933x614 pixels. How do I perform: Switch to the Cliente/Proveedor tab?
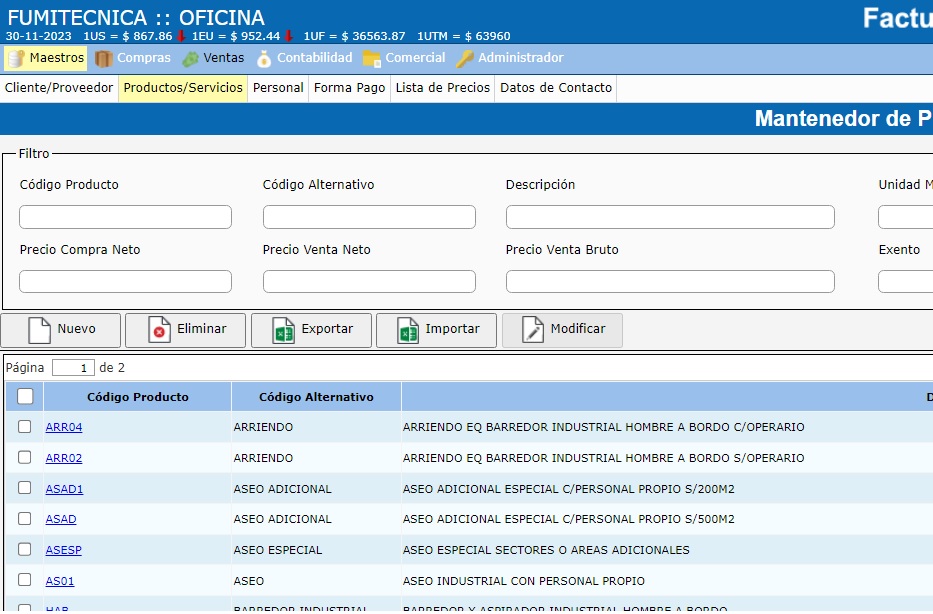coord(59,88)
